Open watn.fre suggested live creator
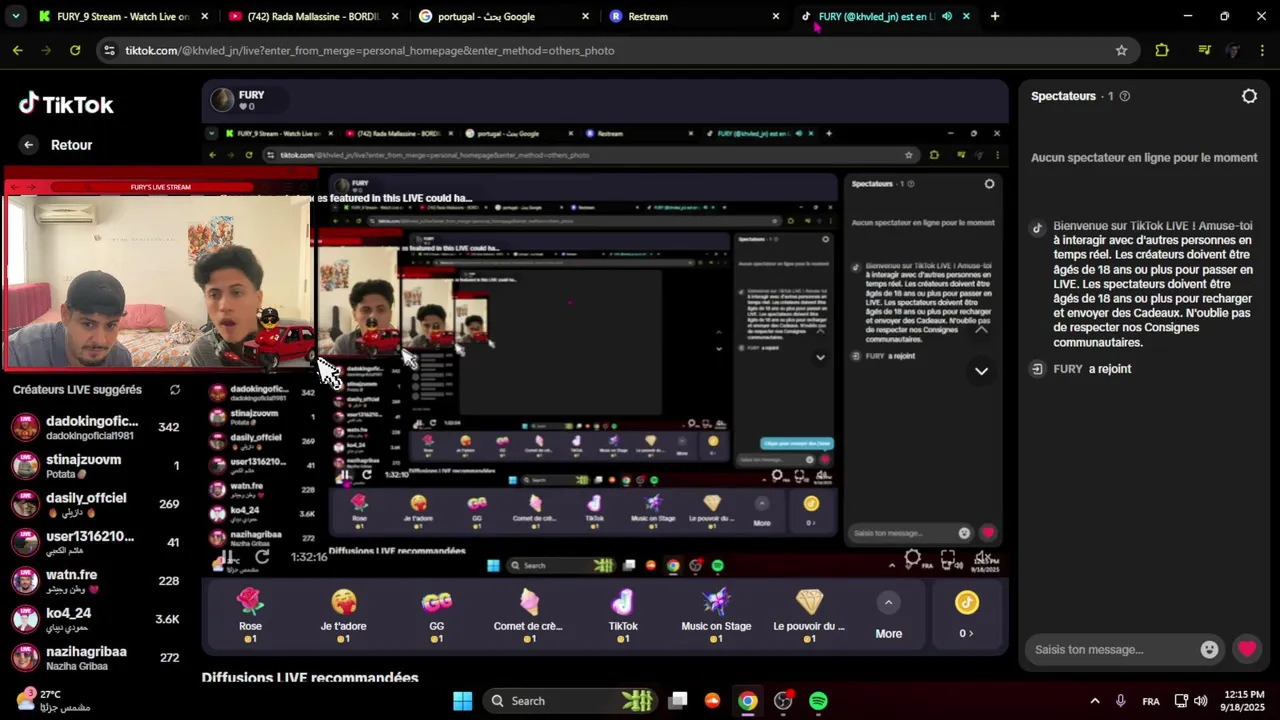Screen dimensions: 1280x720 [97, 581]
